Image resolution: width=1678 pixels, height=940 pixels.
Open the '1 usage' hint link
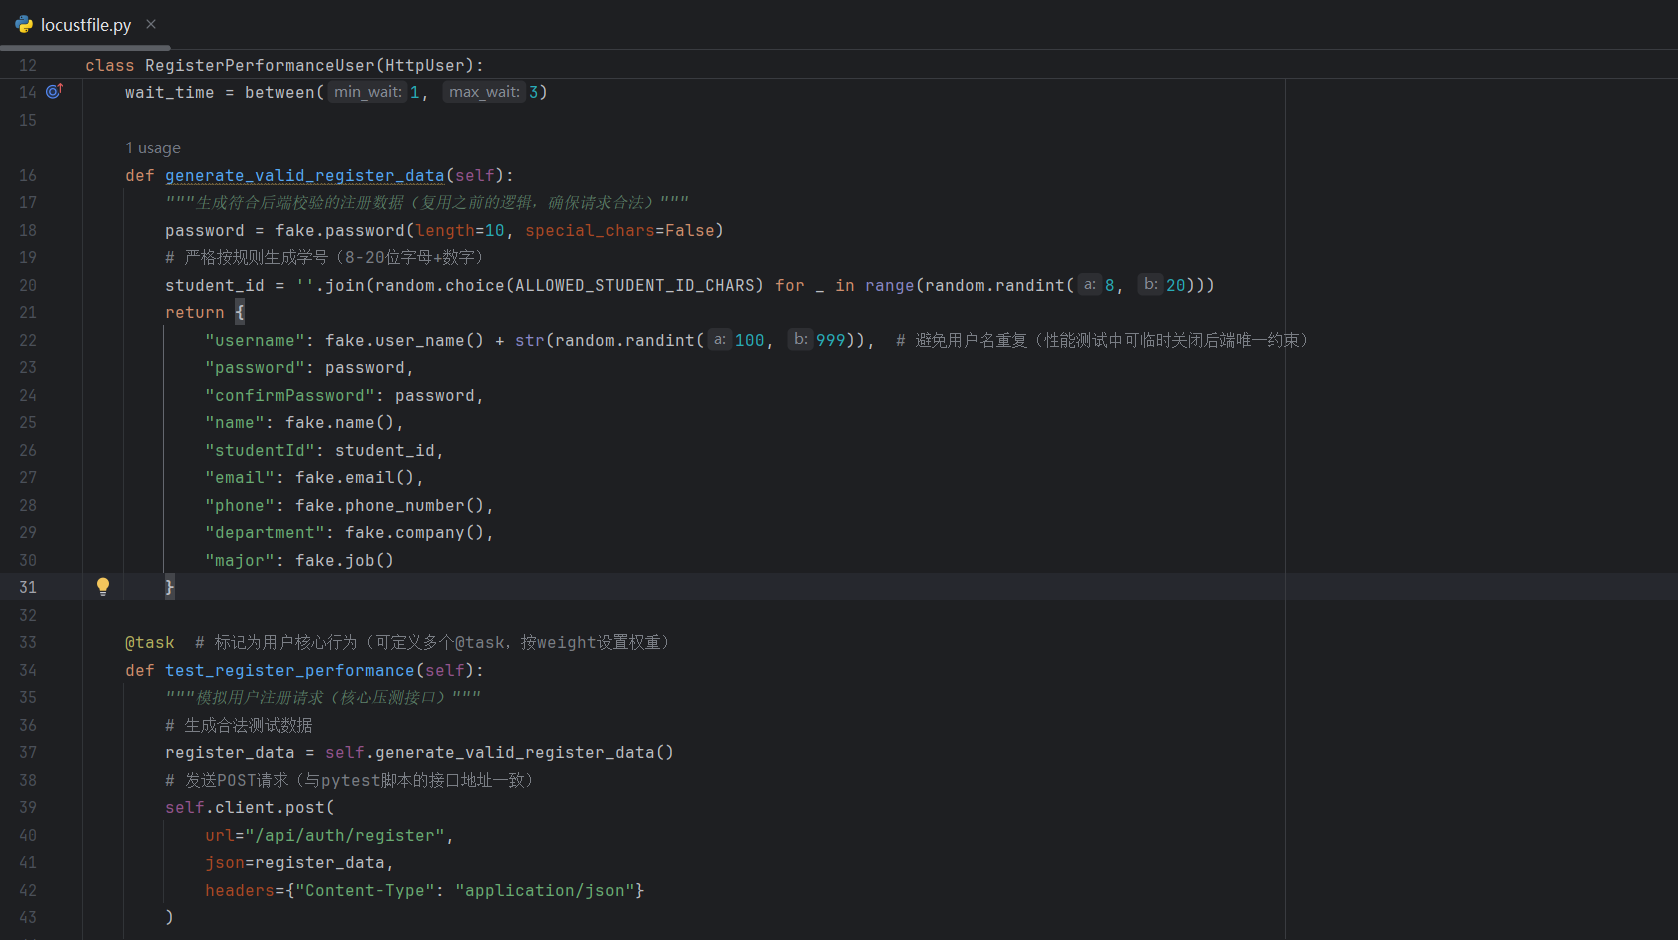pyautogui.click(x=153, y=148)
